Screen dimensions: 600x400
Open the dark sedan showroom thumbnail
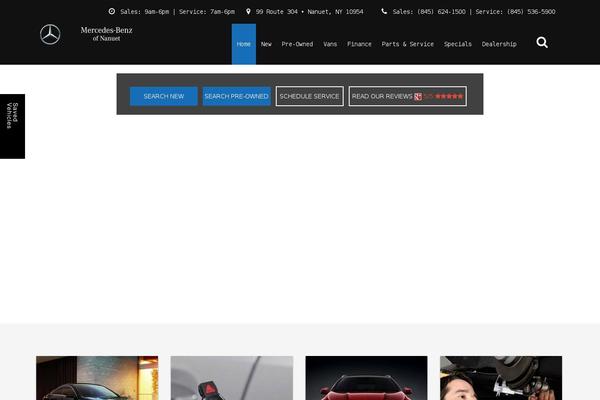pos(97,378)
